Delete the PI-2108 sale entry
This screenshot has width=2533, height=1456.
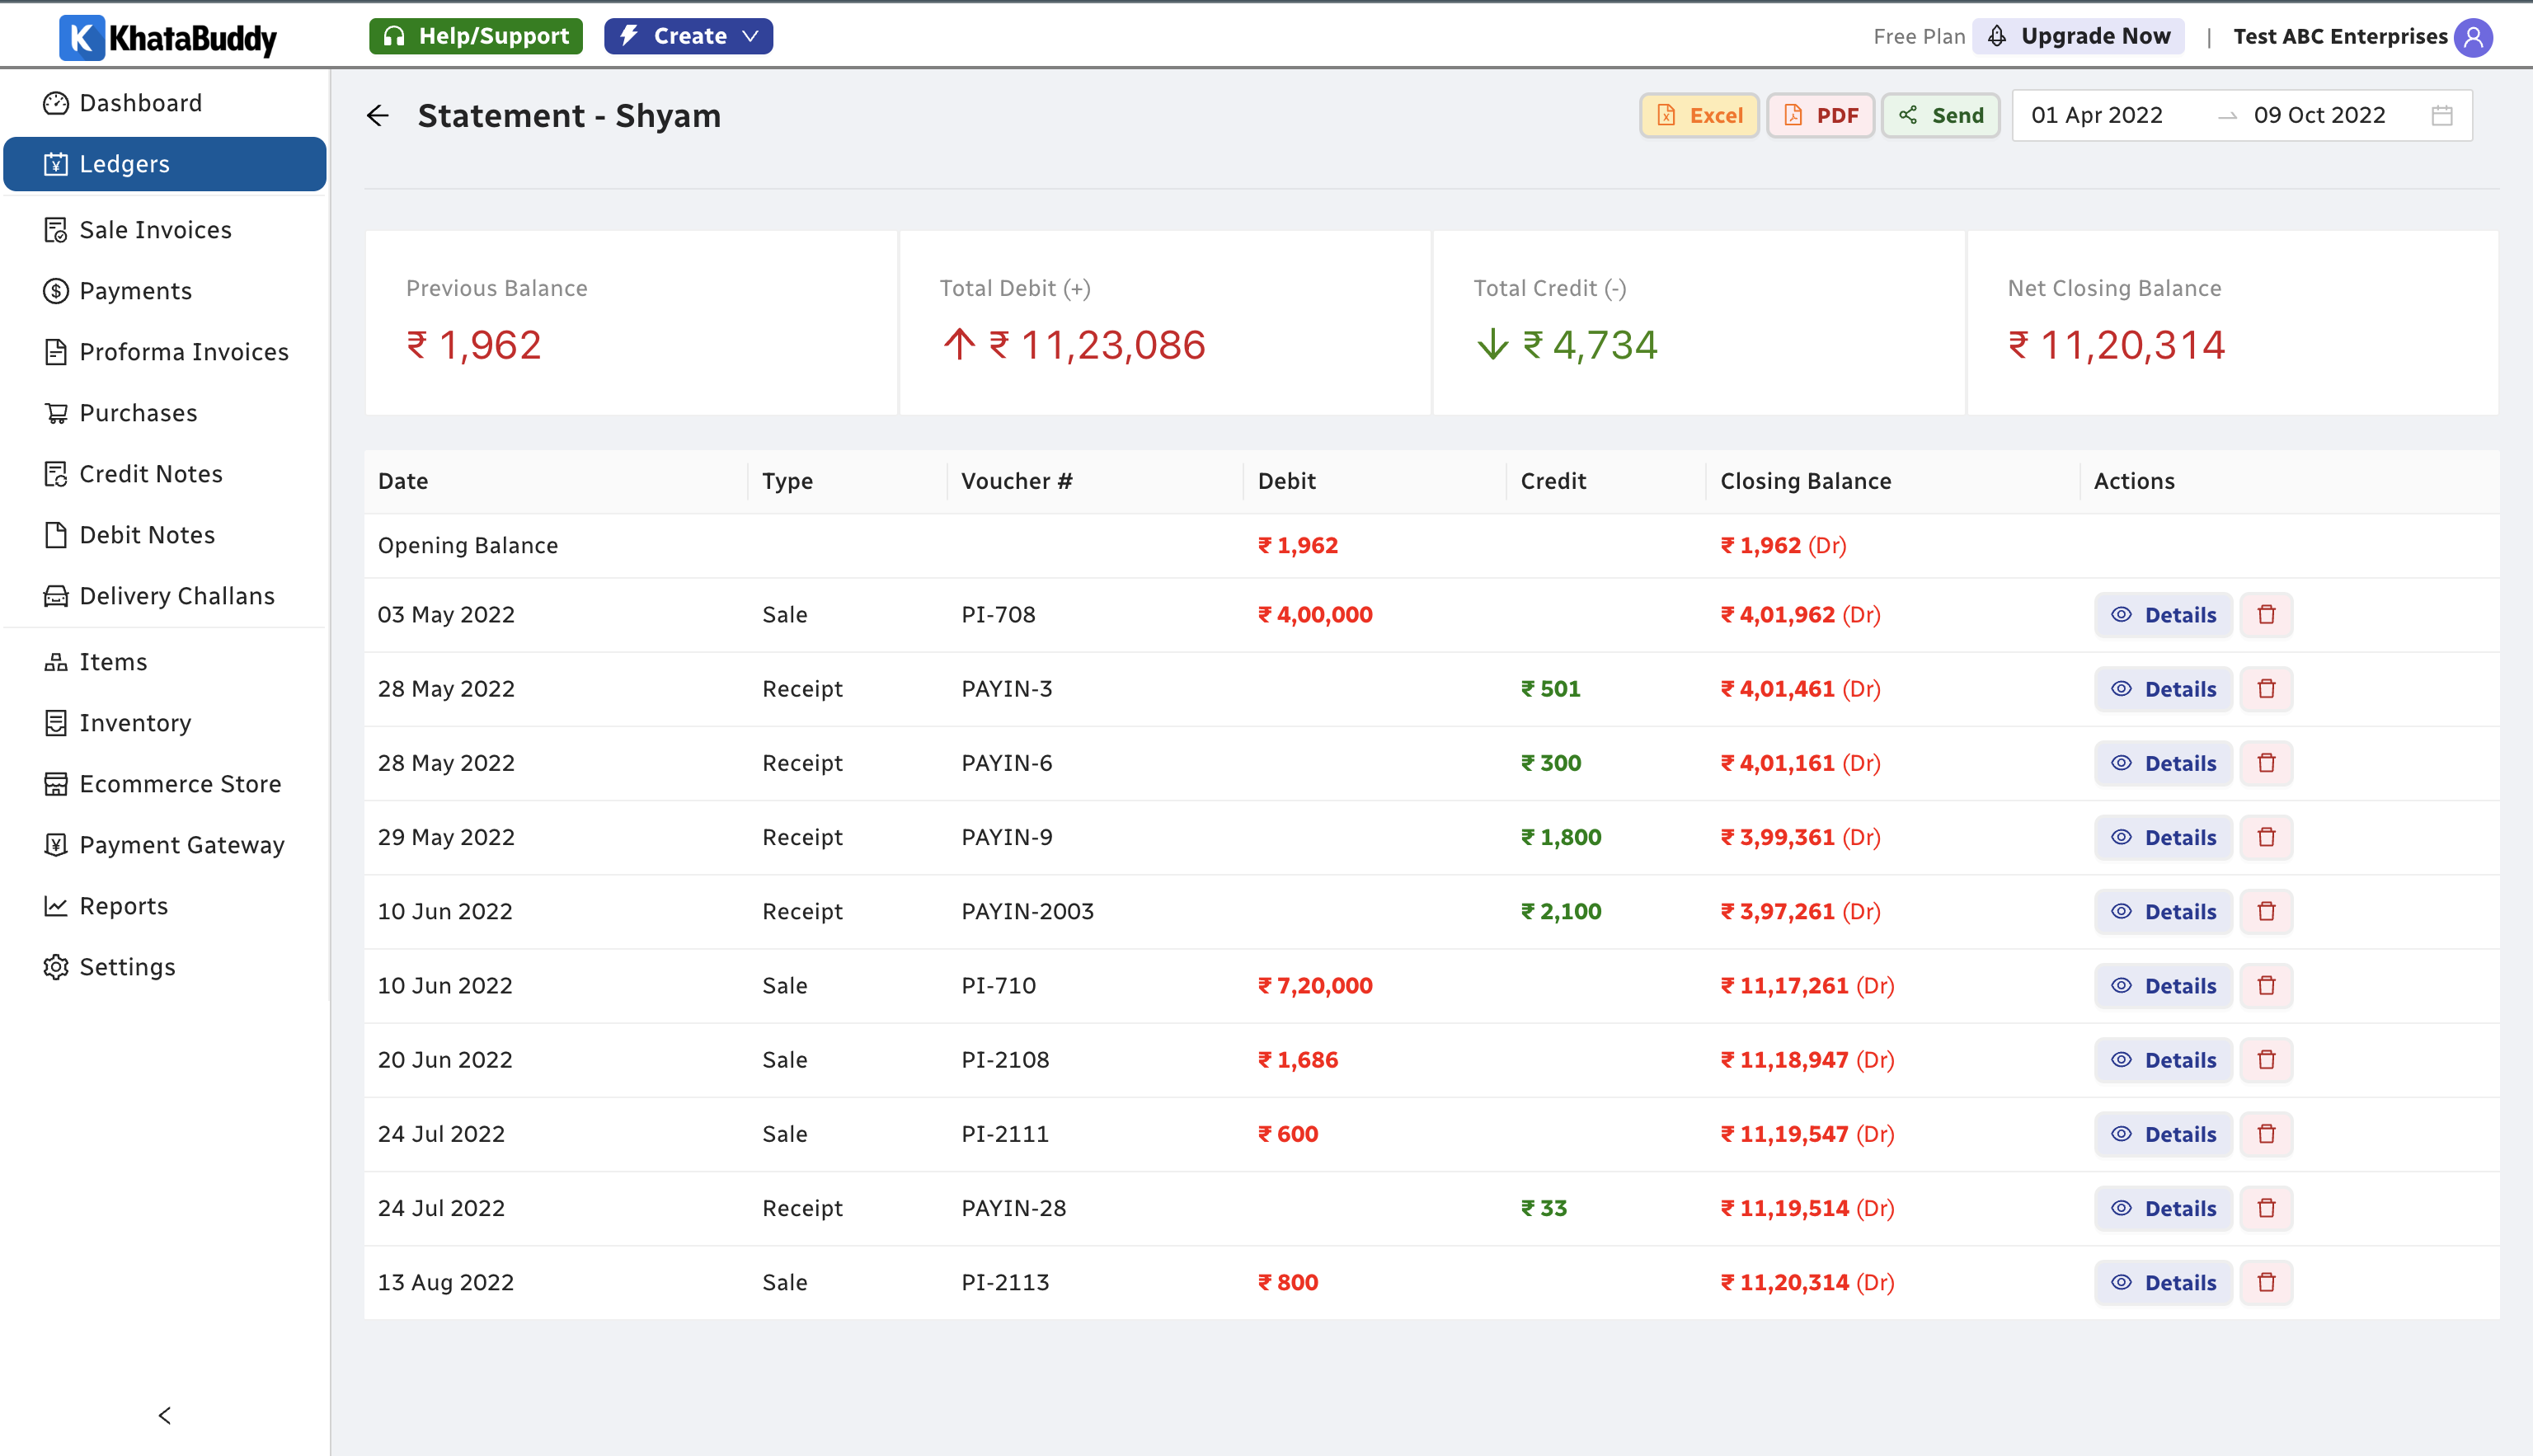click(2266, 1059)
